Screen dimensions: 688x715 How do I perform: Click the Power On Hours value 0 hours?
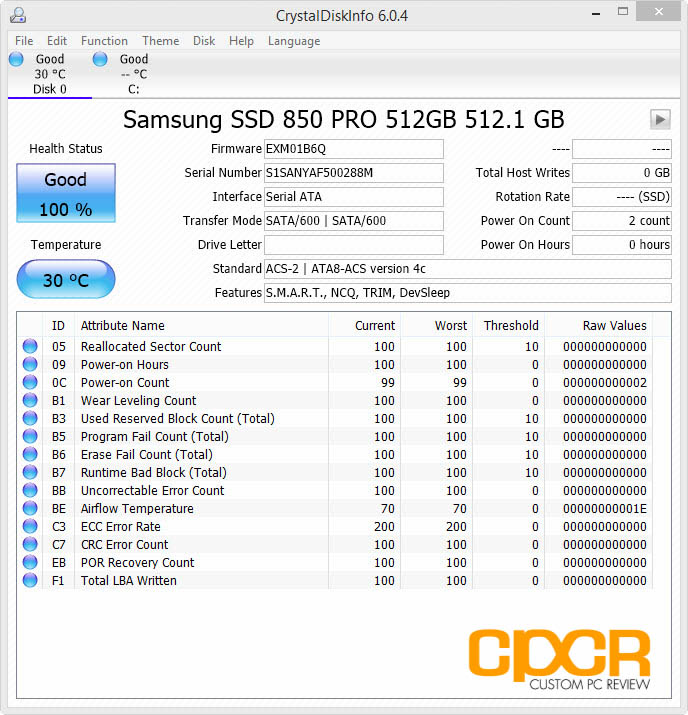622,245
